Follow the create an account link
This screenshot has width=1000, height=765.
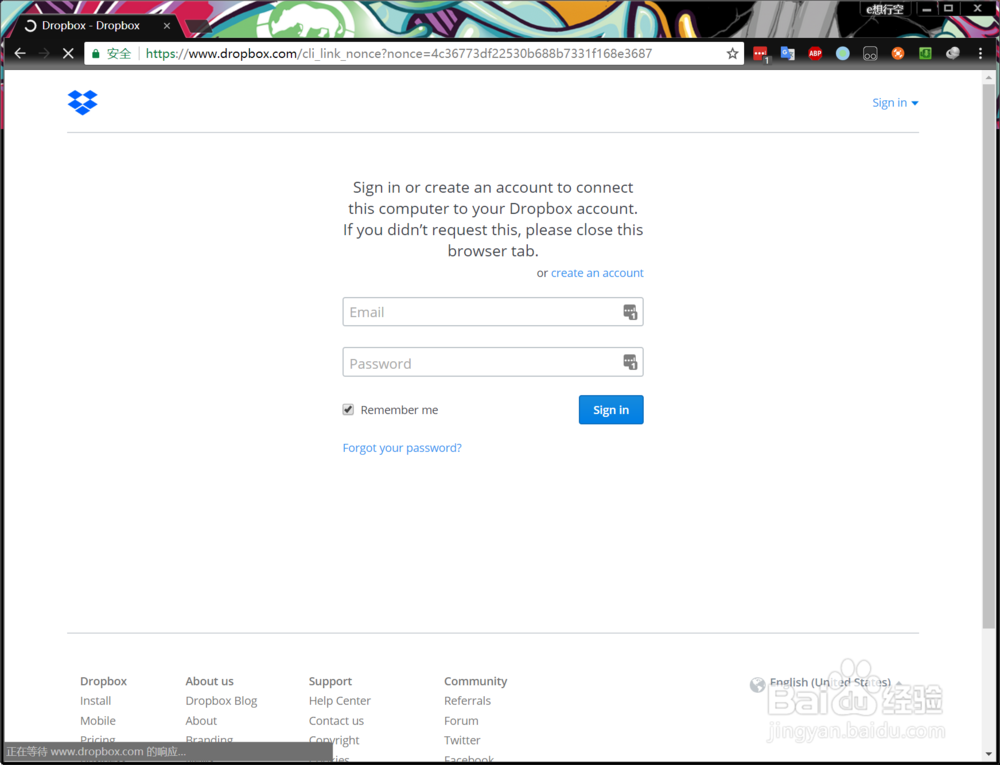pos(597,273)
